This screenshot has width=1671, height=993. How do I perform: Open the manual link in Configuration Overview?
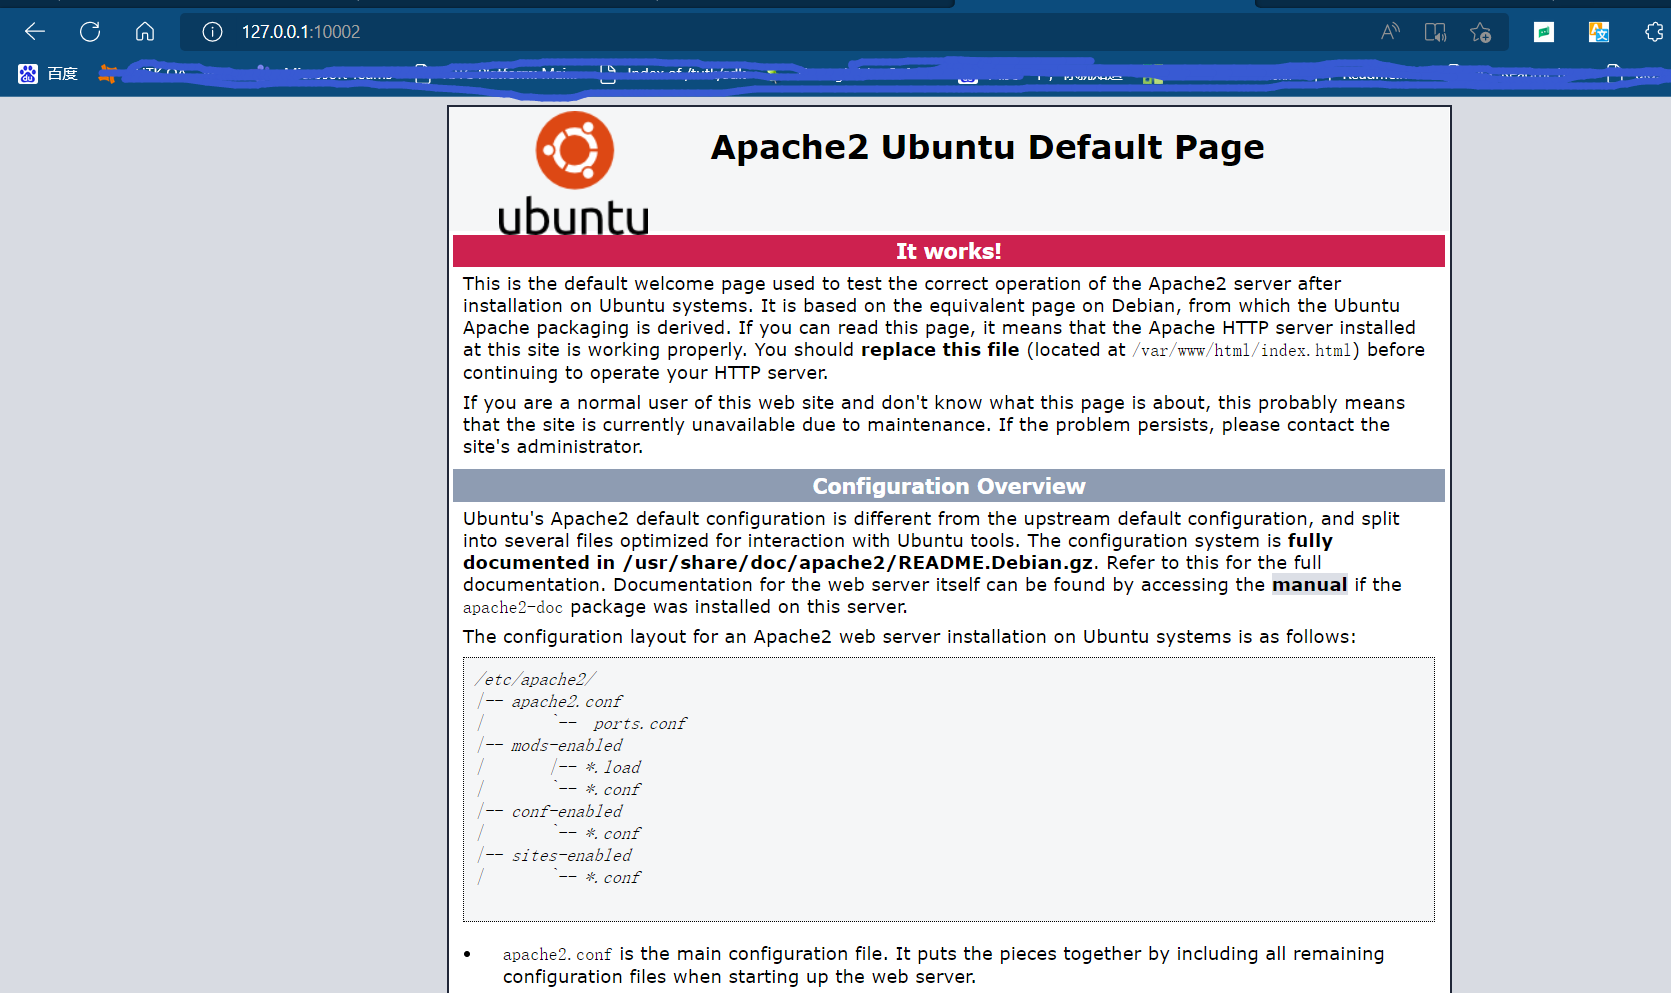[1309, 585]
